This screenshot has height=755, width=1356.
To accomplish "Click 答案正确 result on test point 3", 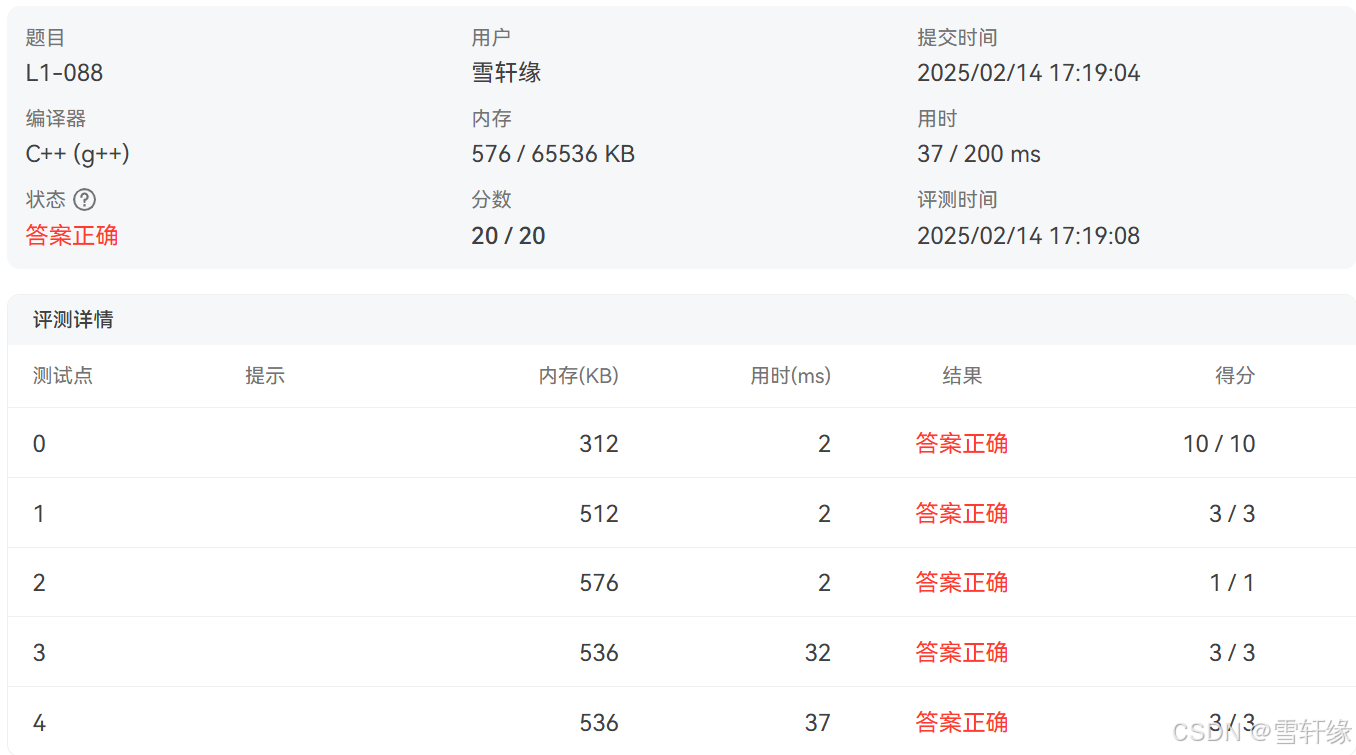I will point(961,652).
